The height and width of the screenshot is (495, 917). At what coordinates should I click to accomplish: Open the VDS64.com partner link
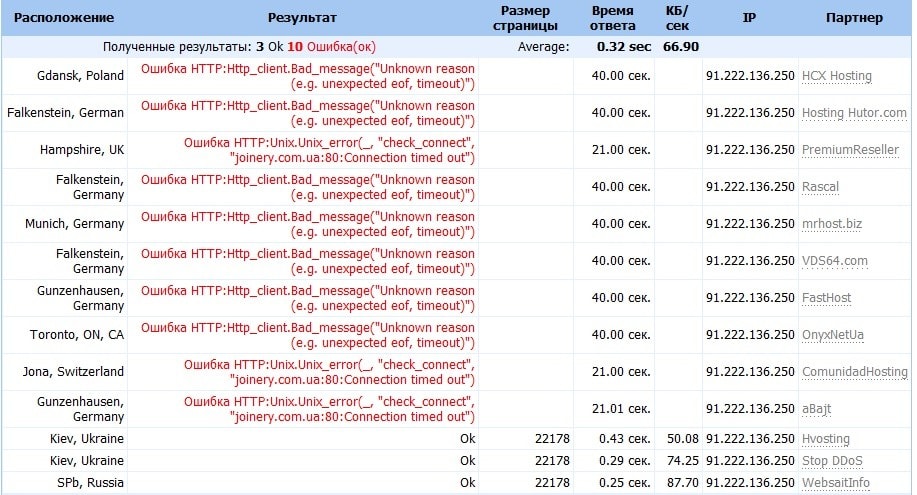click(x=834, y=261)
